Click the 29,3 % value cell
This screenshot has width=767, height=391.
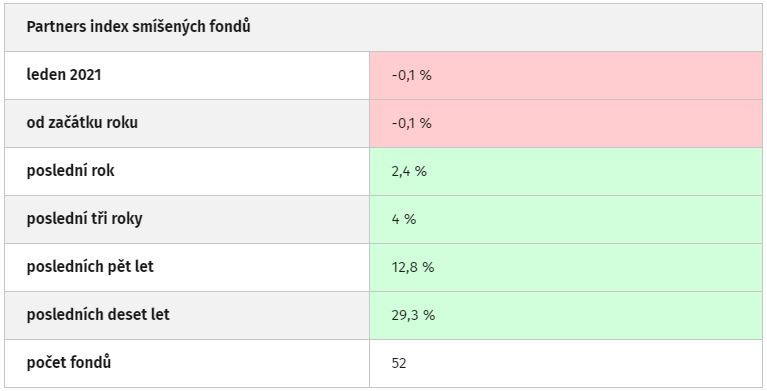point(566,315)
